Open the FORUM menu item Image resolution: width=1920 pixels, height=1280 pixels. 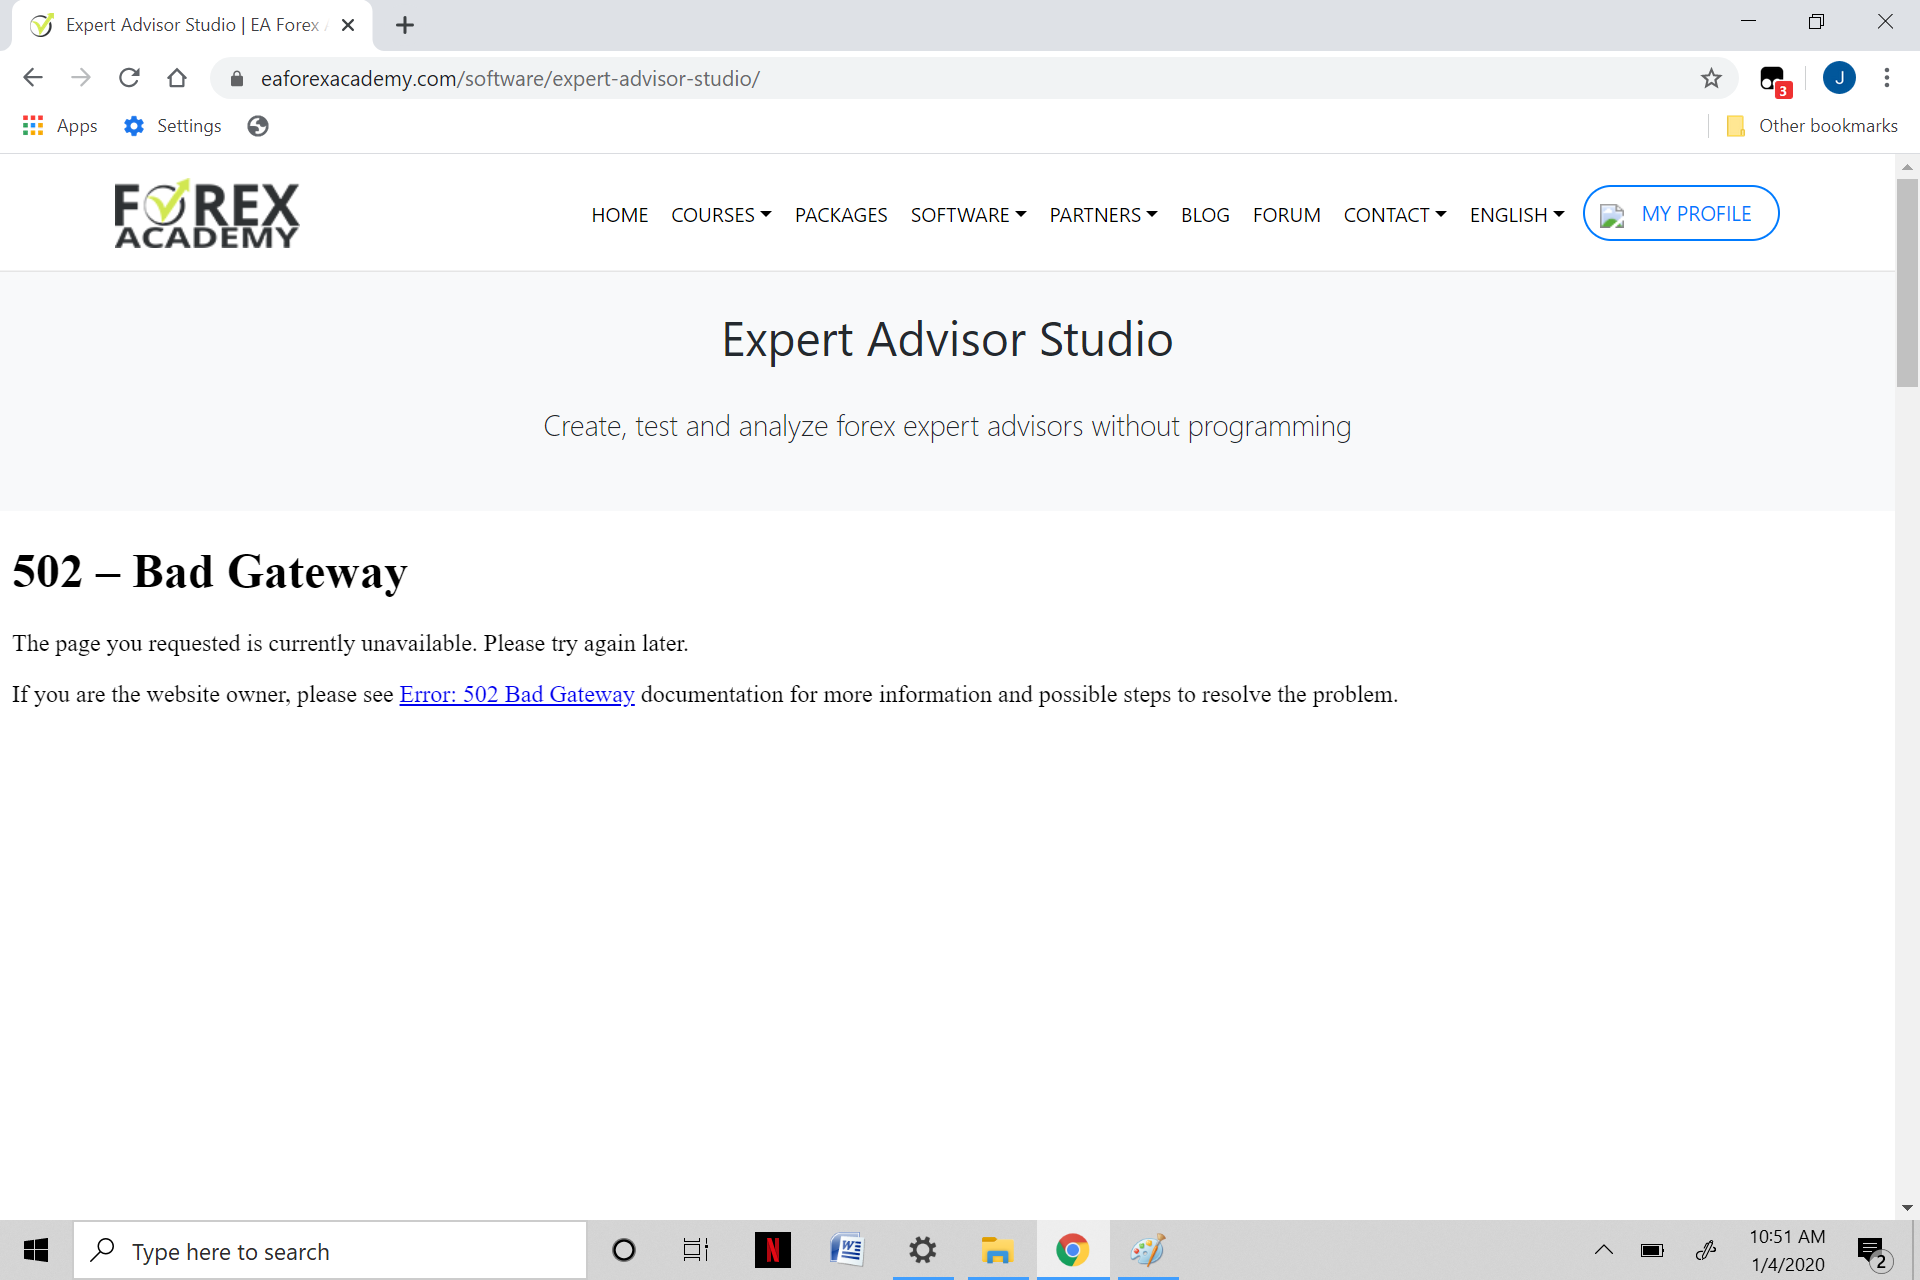tap(1286, 215)
